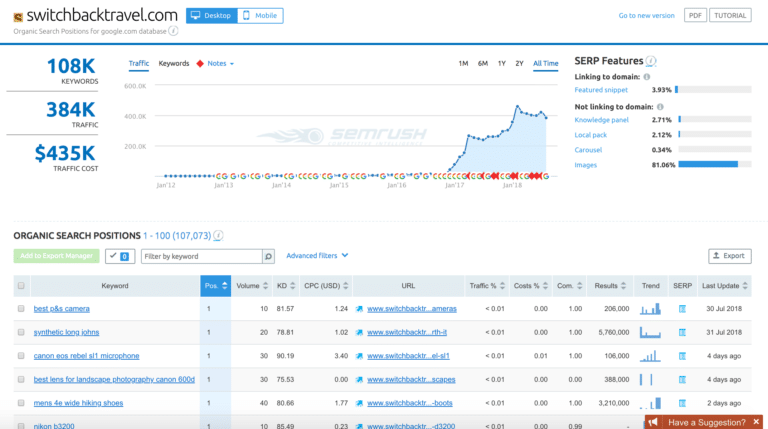768x429 pixels.
Task: View SERP snapshot for synthetic long johns
Action: (682, 333)
